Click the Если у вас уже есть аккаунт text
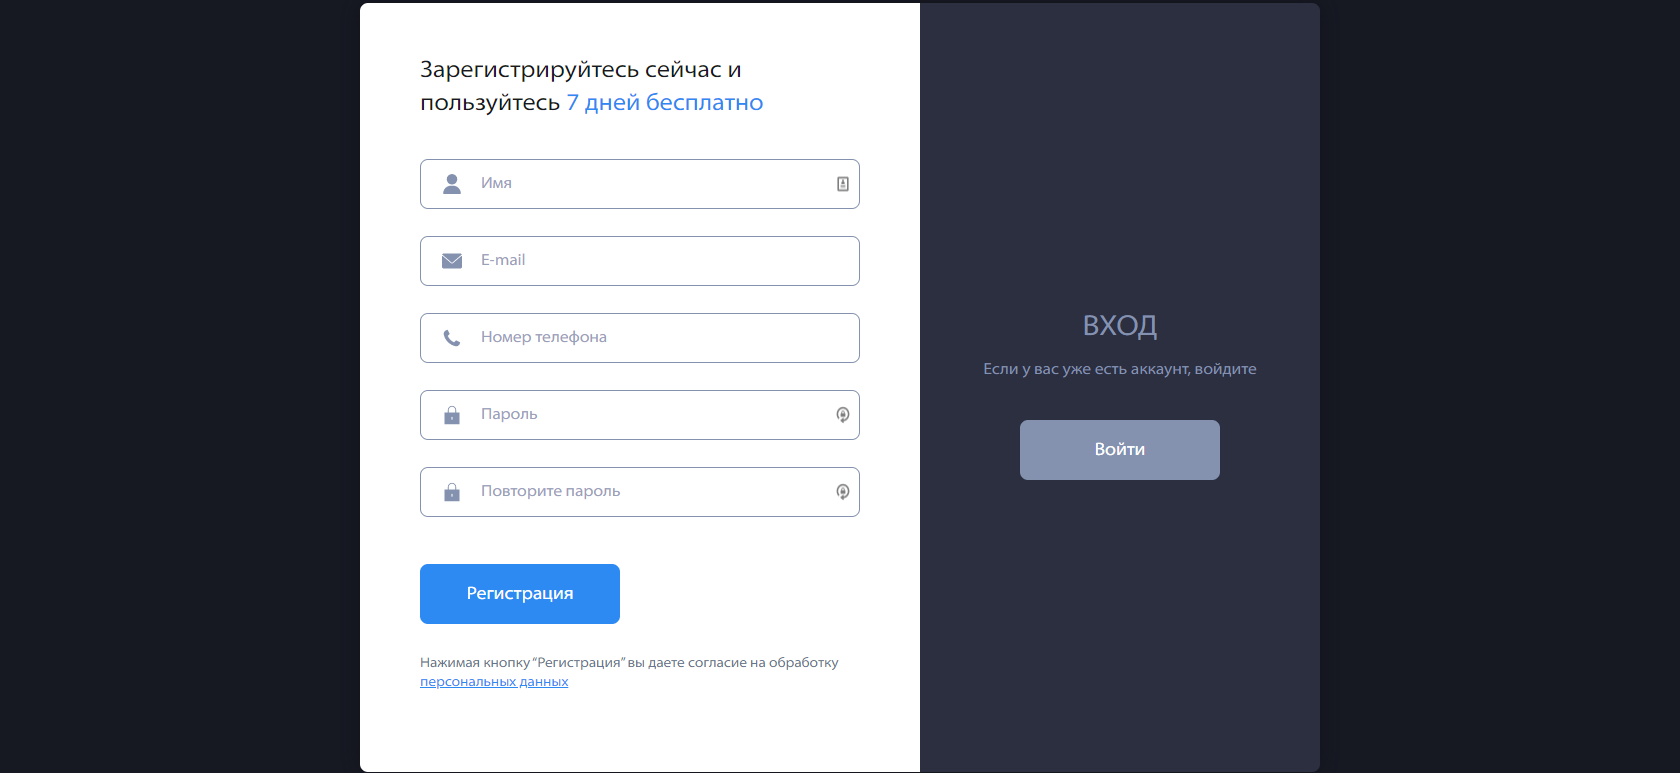This screenshot has height=773, width=1680. tap(1086, 369)
